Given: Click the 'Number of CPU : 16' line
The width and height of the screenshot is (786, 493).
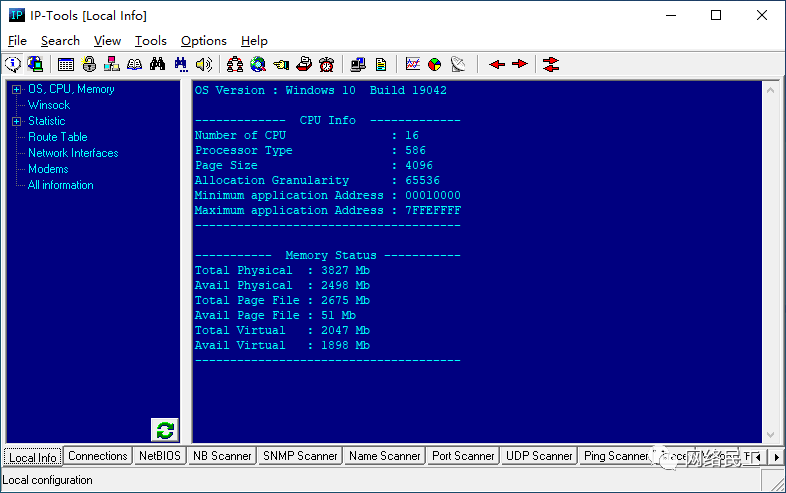Looking at the screenshot, I should pyautogui.click(x=307, y=136).
